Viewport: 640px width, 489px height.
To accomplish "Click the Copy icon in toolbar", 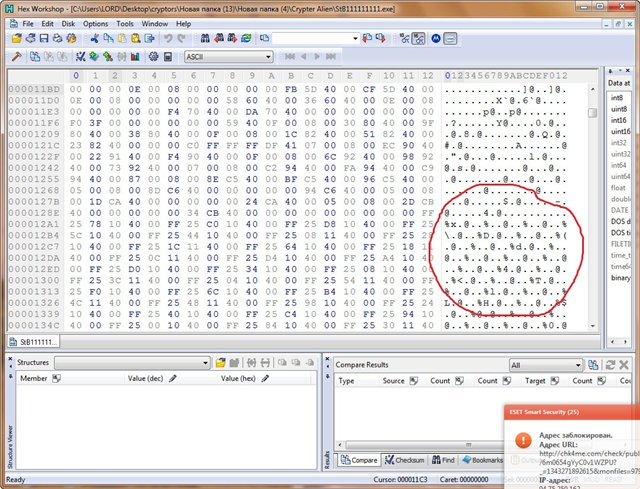I will pyautogui.click(x=108, y=38).
